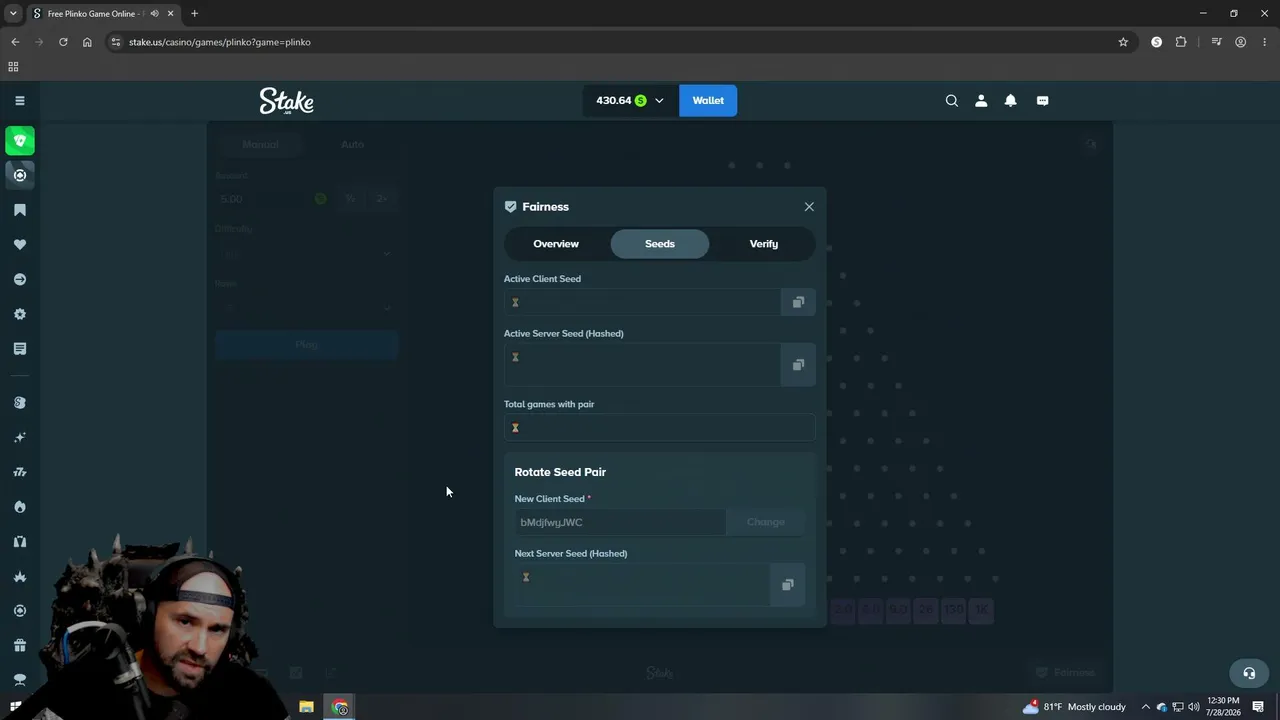Bookmark this page with the star icon
The image size is (1280, 720).
1123,42
